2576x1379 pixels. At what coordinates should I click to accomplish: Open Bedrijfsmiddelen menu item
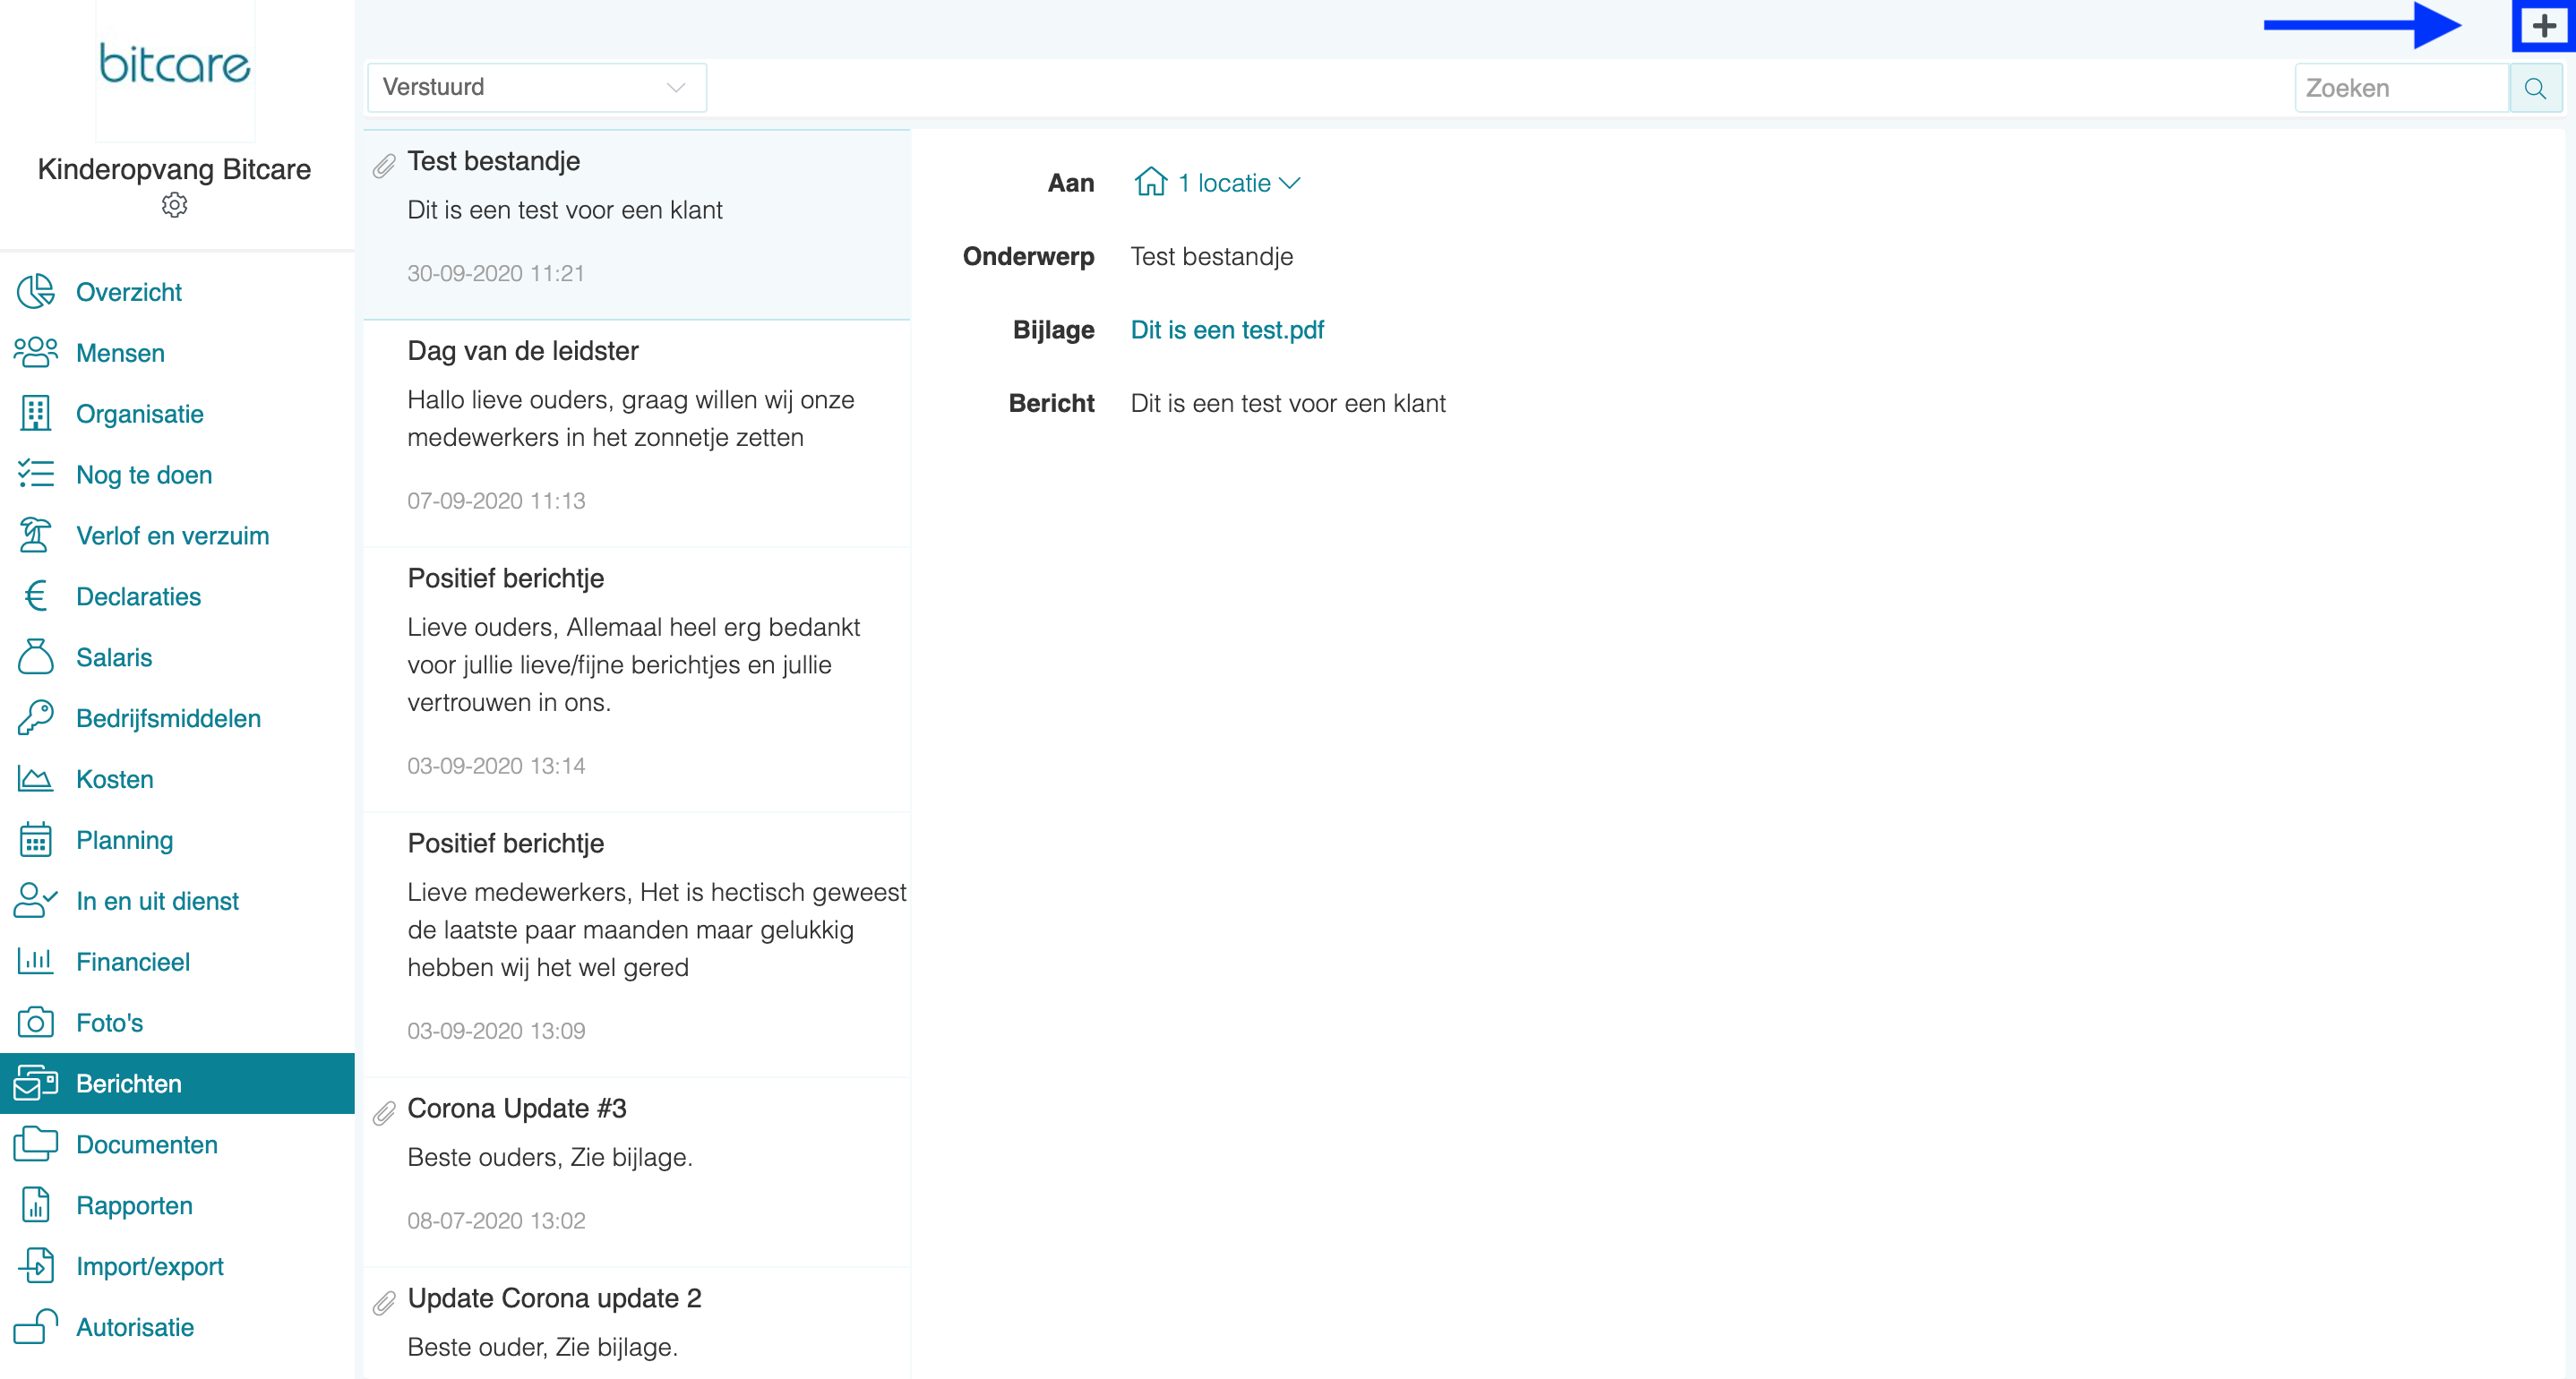pyautogui.click(x=177, y=719)
